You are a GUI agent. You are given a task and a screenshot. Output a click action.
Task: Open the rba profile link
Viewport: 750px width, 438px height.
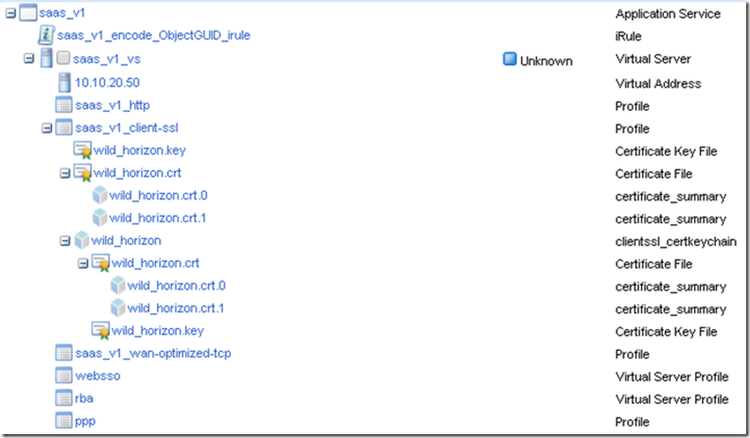point(84,398)
